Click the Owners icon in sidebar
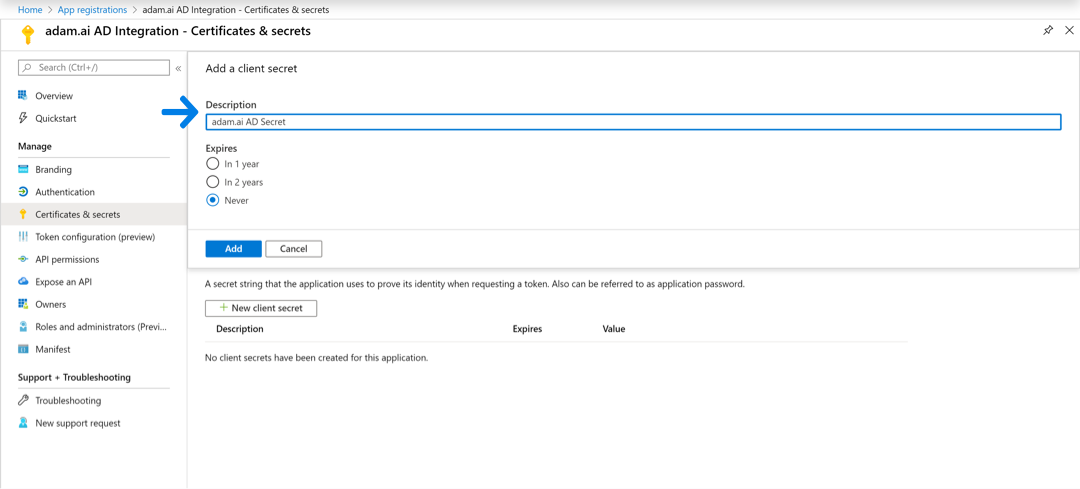 coord(23,304)
